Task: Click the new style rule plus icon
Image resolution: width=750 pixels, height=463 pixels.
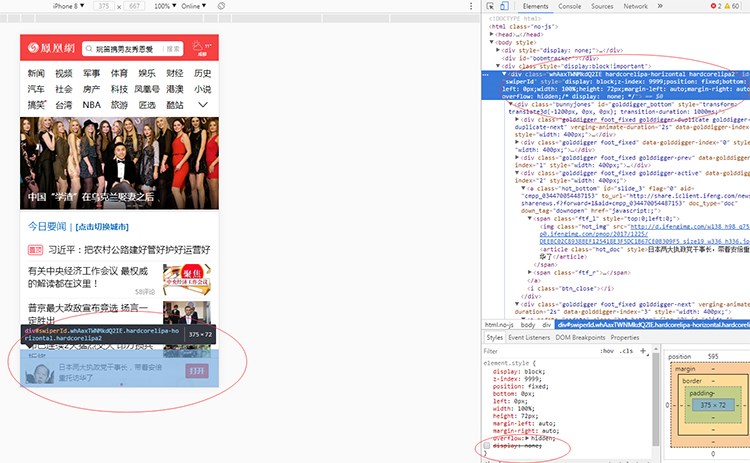Action: click(643, 351)
